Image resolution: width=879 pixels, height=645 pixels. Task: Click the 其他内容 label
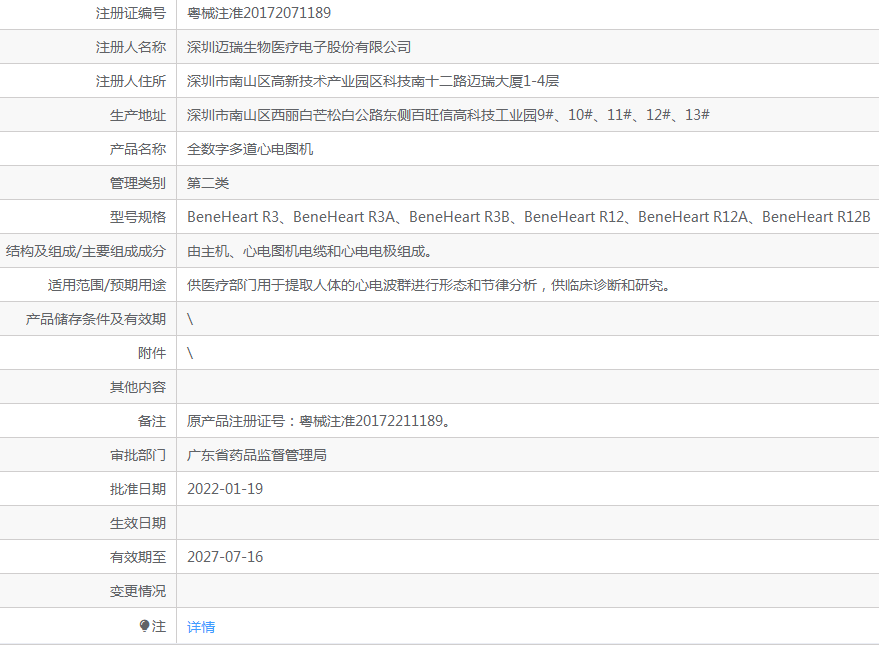(x=138, y=387)
